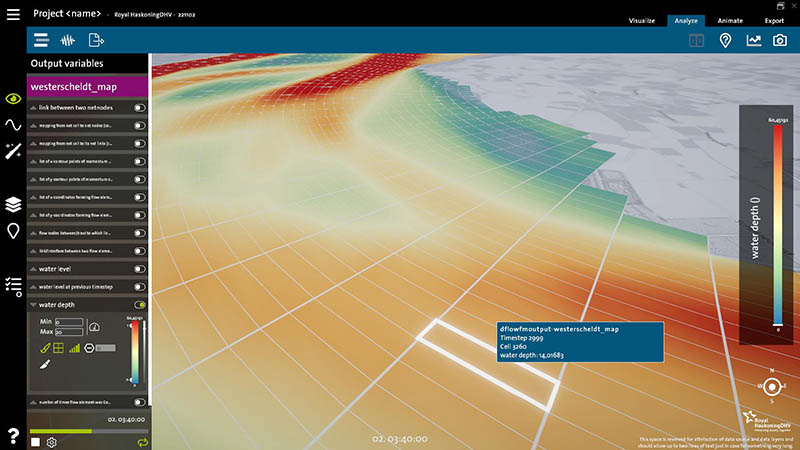Click the 02. 03:40:00 timestamp in viewport
Viewport: 800px width, 450px height.
(x=399, y=439)
